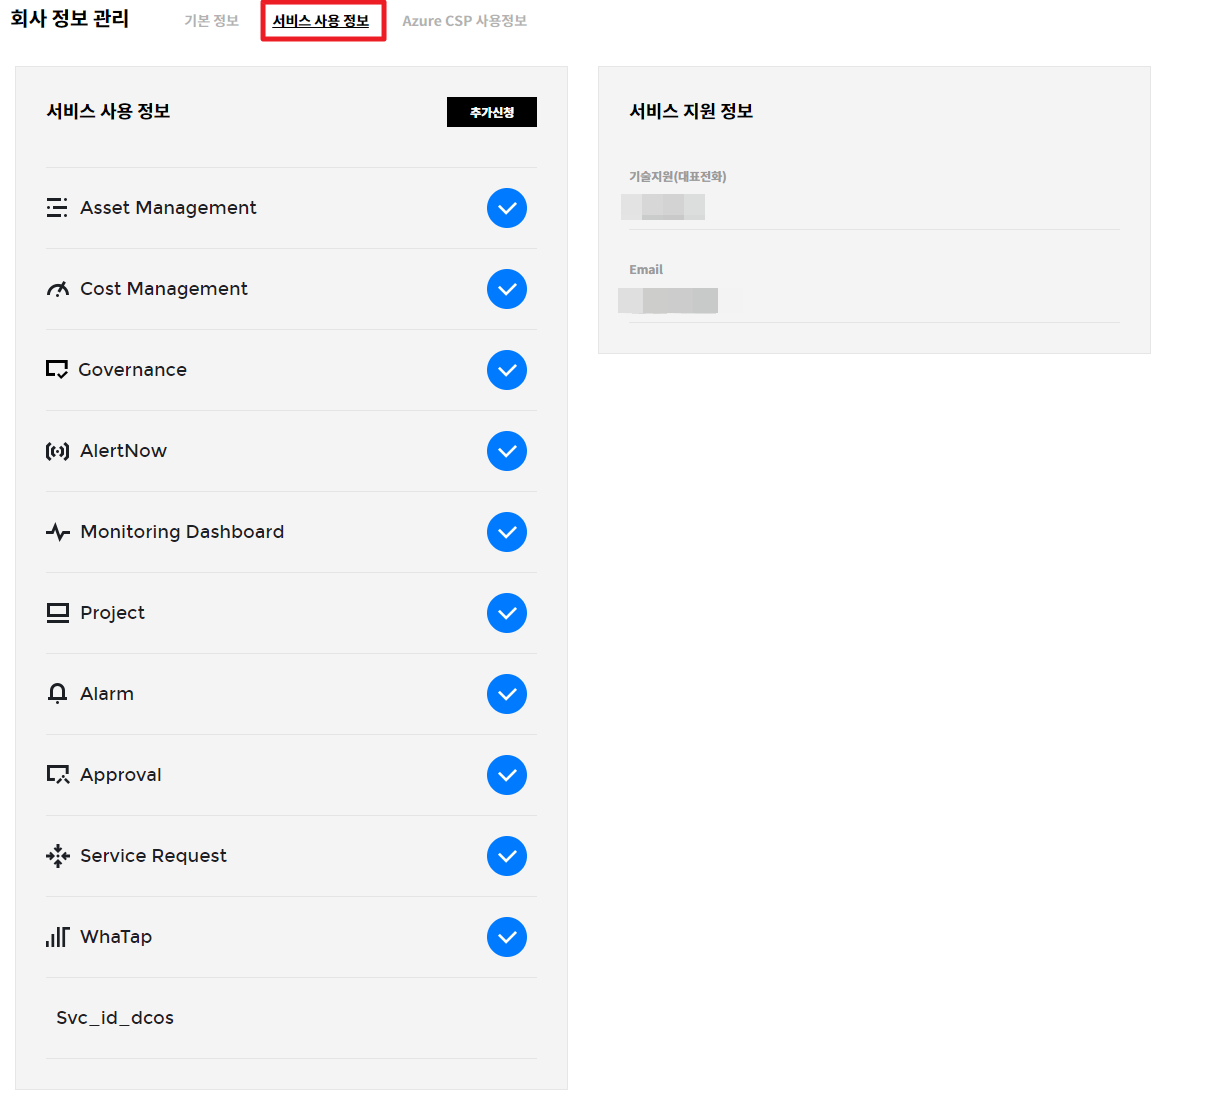1207x1106 pixels.
Task: Click the Service Request arrows icon
Action: (57, 856)
